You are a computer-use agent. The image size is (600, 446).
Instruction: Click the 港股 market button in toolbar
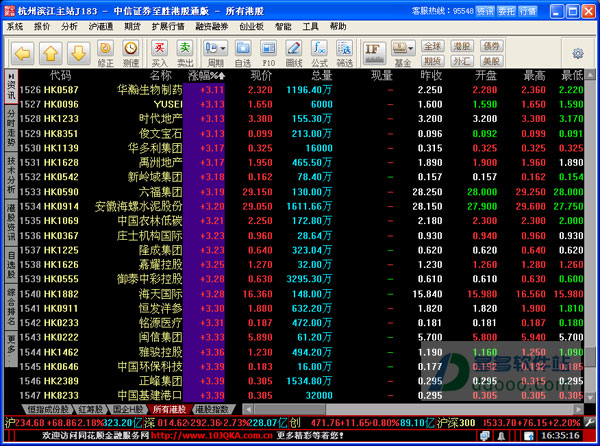[462, 46]
